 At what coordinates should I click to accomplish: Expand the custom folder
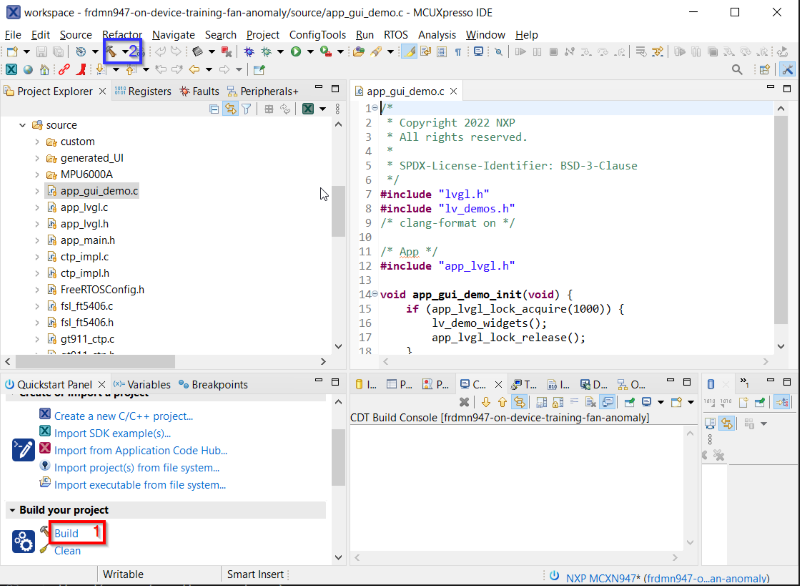click(37, 142)
